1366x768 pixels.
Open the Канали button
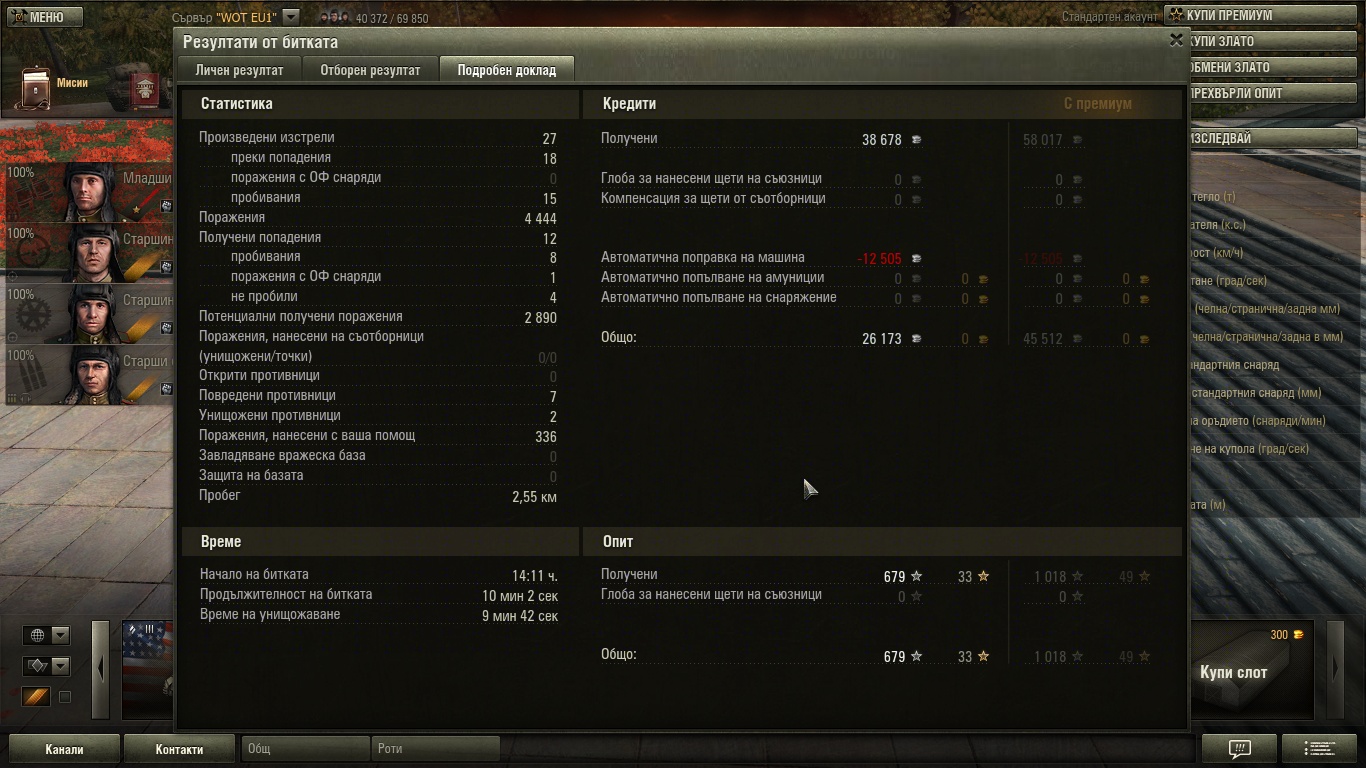click(x=64, y=749)
